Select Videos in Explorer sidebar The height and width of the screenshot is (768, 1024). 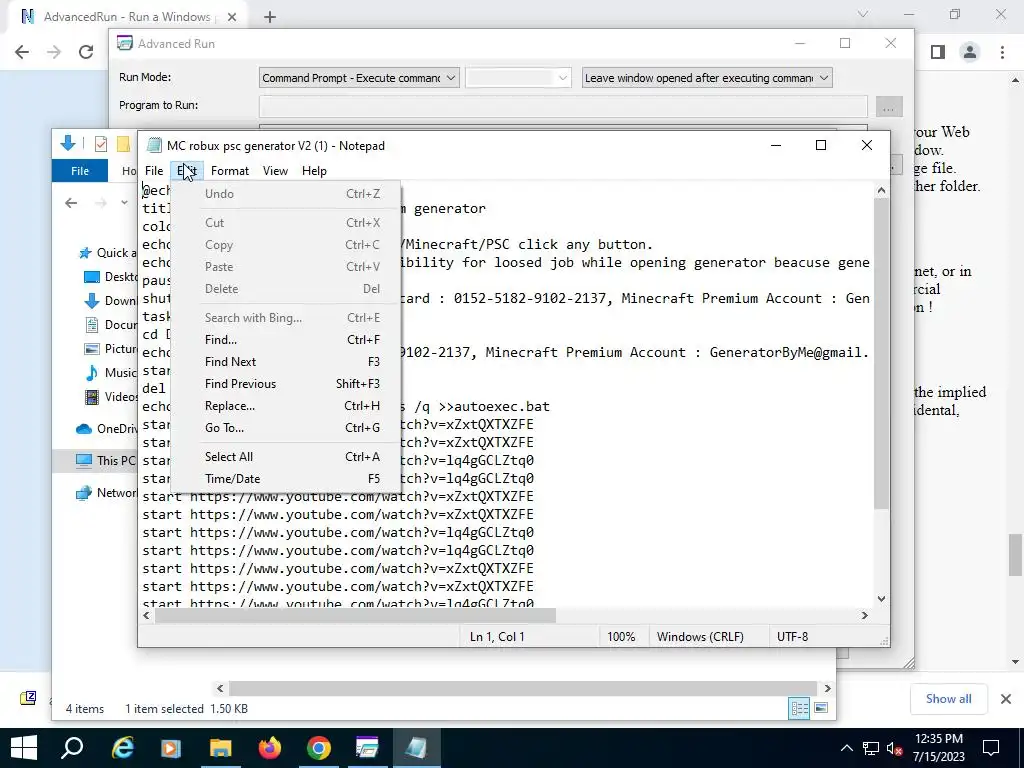(x=111, y=396)
